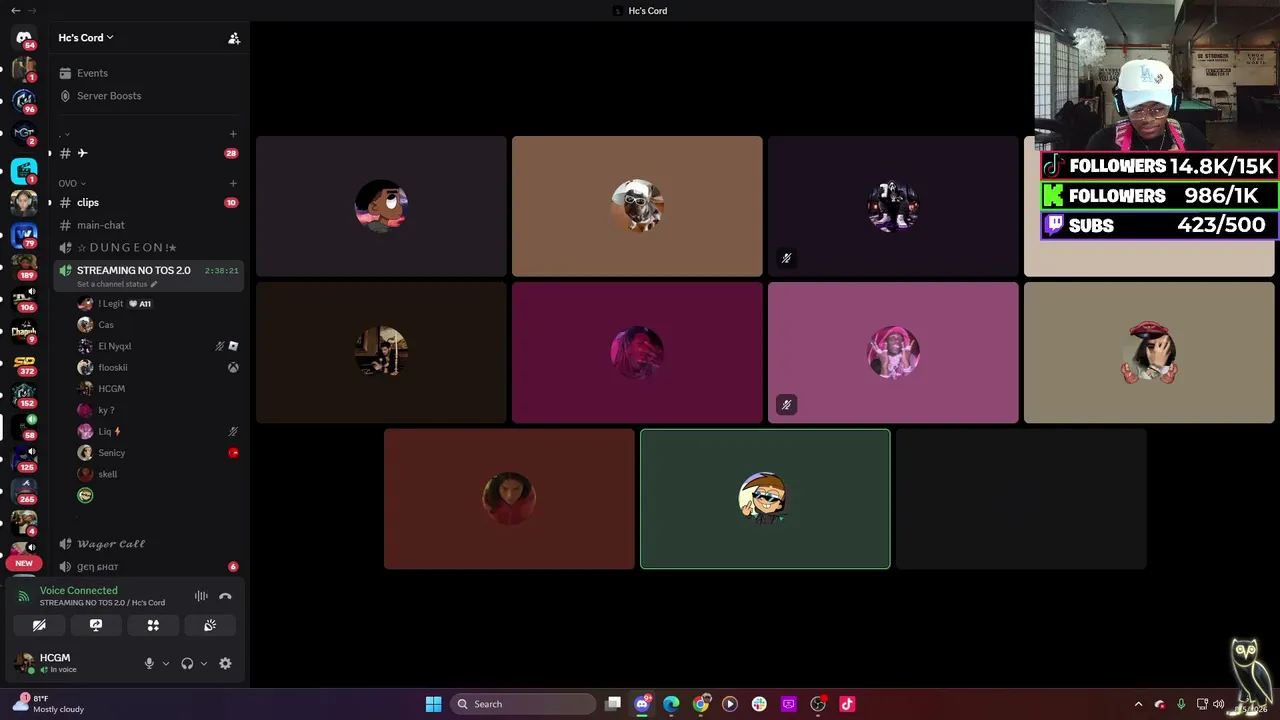Join the Wager Call voice channel

point(148,544)
